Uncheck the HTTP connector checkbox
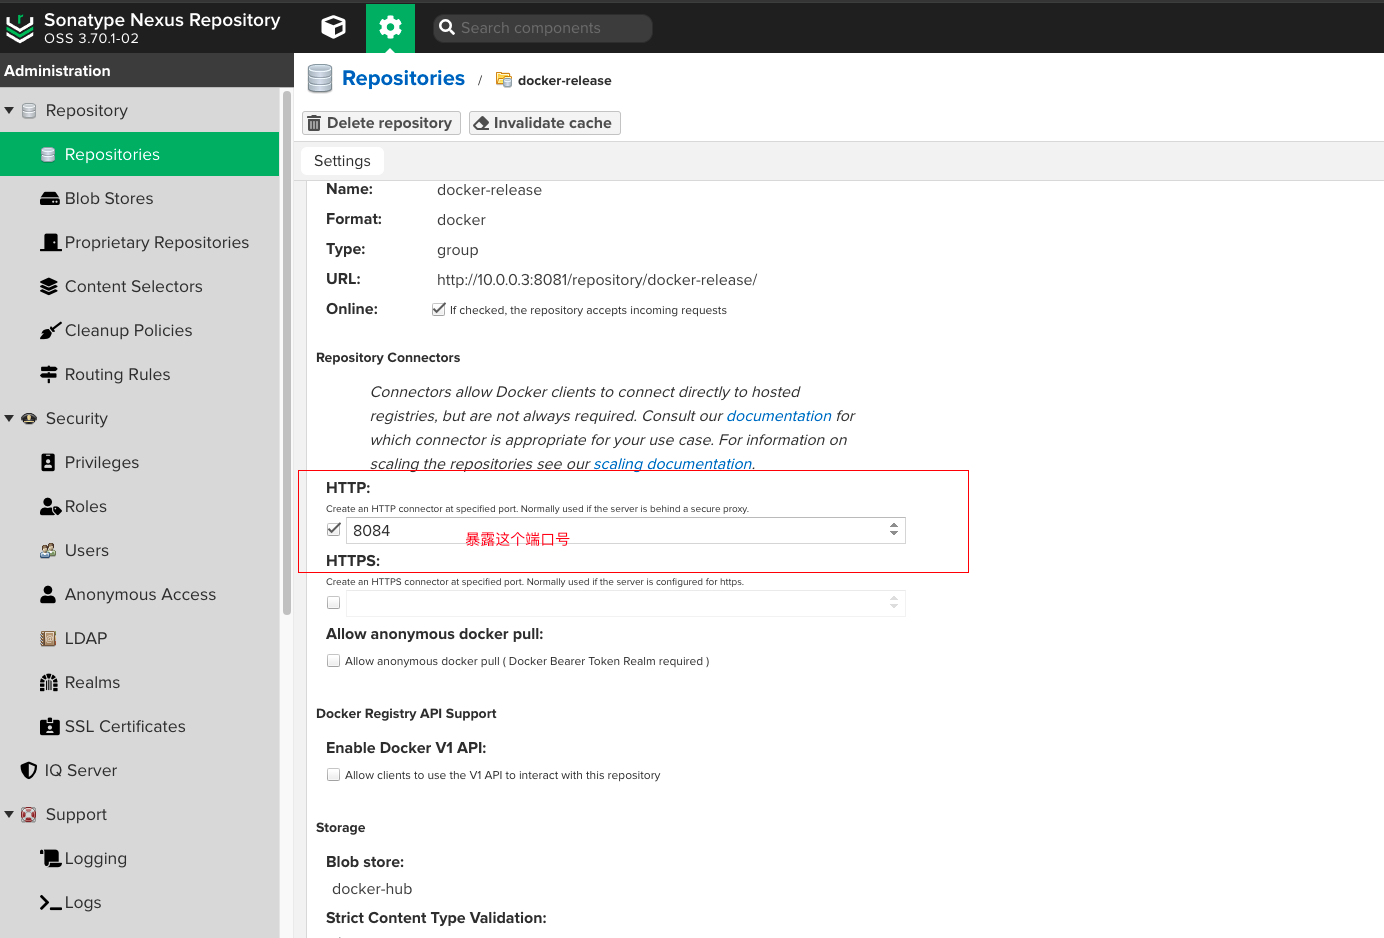This screenshot has width=1384, height=938. (x=334, y=529)
